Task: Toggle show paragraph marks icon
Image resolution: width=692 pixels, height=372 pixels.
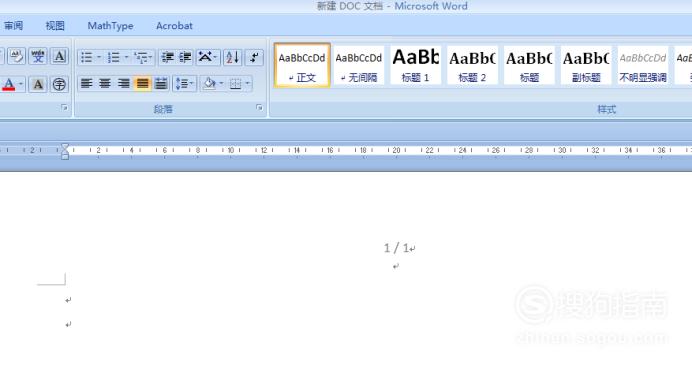Action: pyautogui.click(x=255, y=57)
